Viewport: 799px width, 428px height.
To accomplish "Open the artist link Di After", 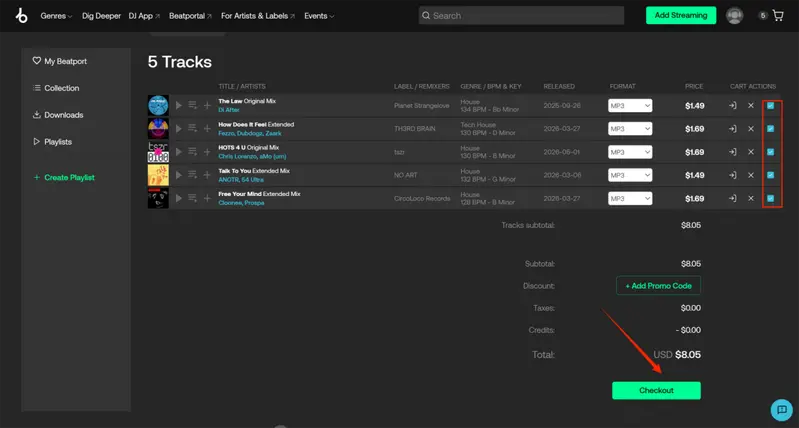I will click(x=229, y=110).
